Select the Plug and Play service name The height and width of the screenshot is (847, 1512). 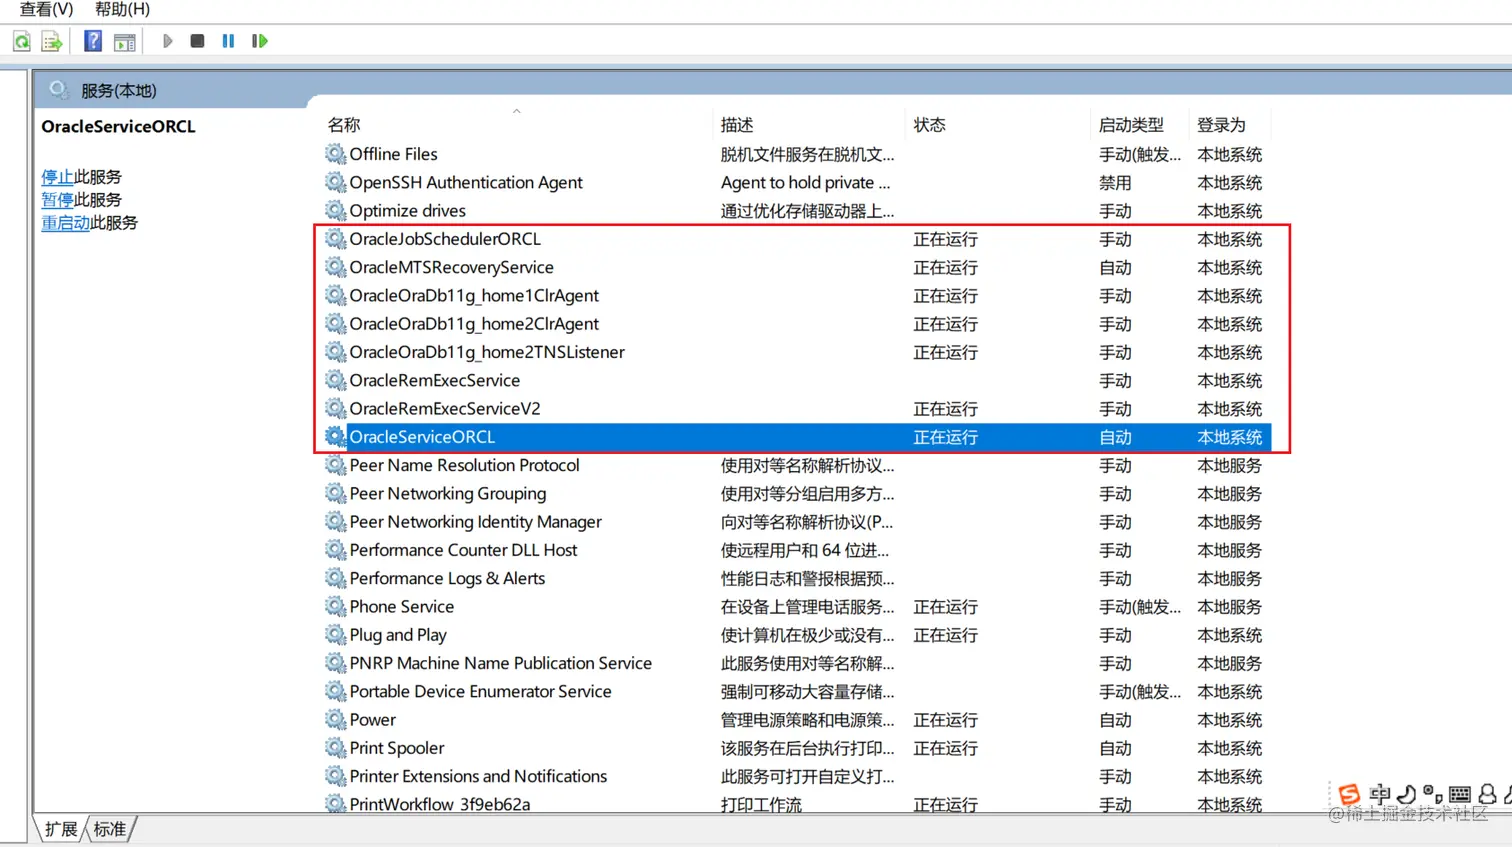click(398, 635)
